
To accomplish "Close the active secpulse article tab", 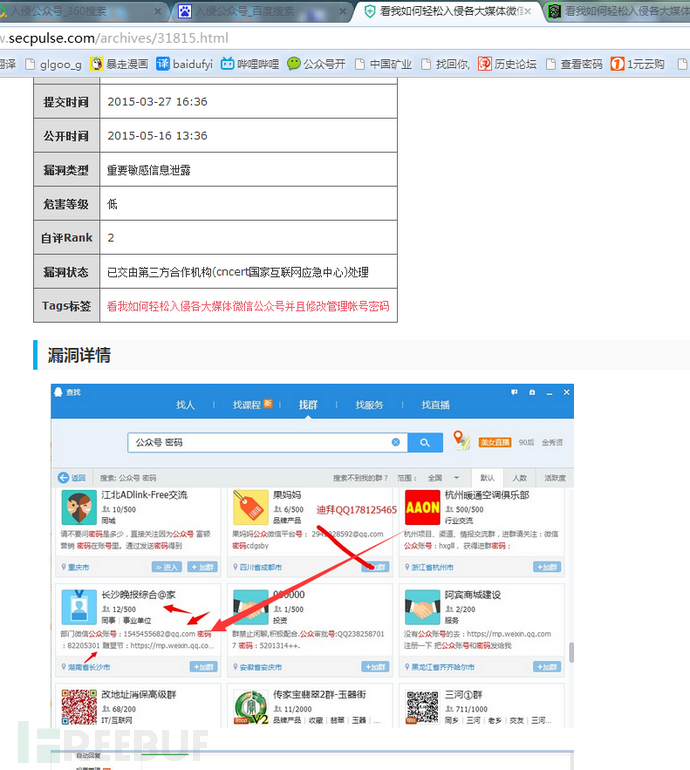I will coord(528,11).
